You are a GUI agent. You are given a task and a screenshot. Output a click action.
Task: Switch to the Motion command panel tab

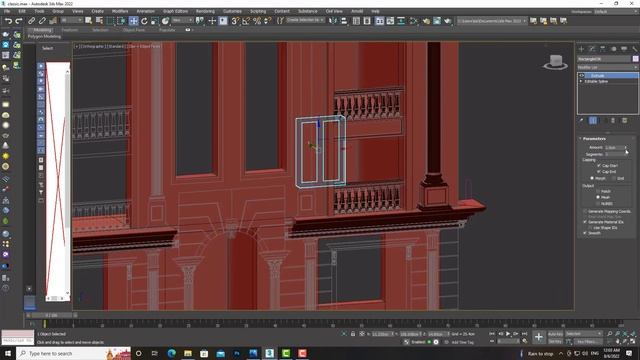tap(613, 49)
